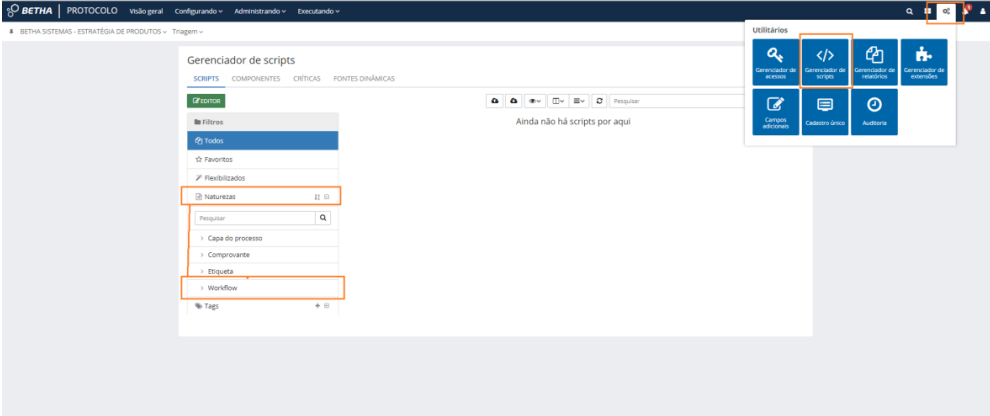Open Gerenciador de extensões tile
Screen dimensions: 990x416
924,62
